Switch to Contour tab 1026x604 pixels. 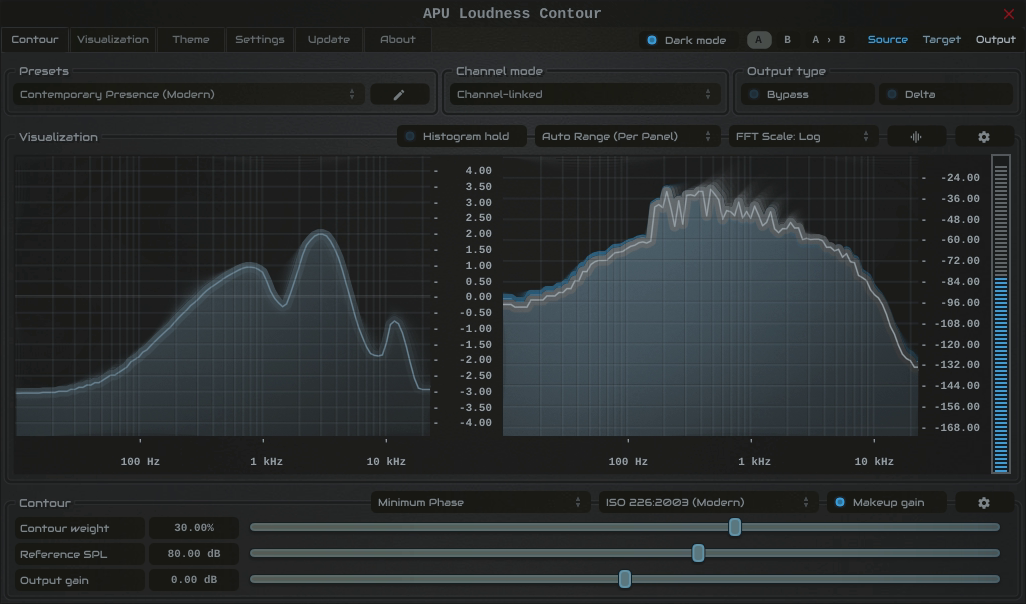pos(35,40)
